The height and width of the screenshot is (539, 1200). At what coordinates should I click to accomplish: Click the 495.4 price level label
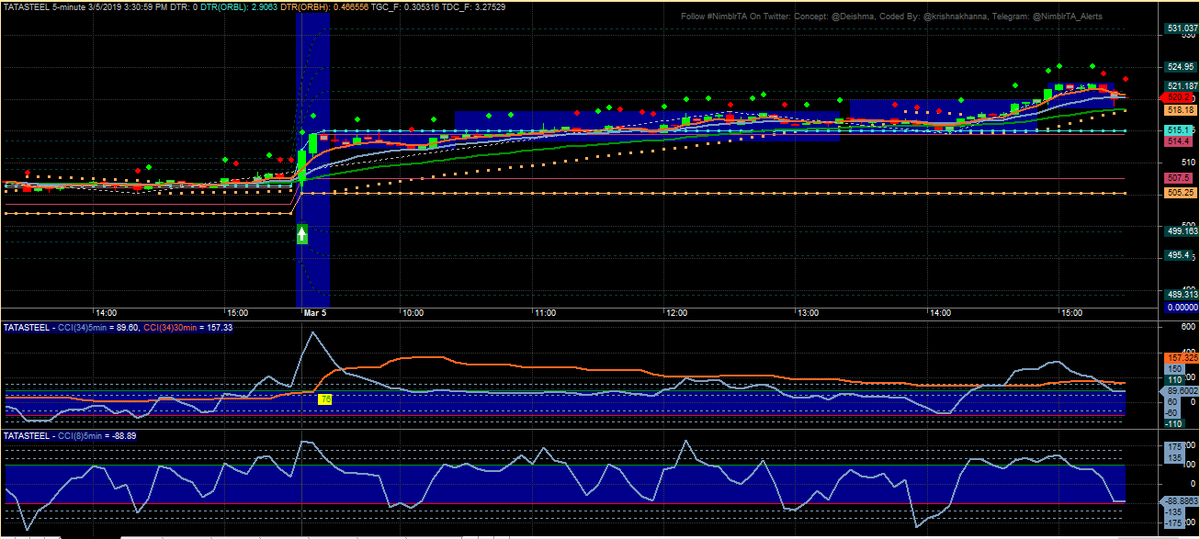tap(1177, 255)
